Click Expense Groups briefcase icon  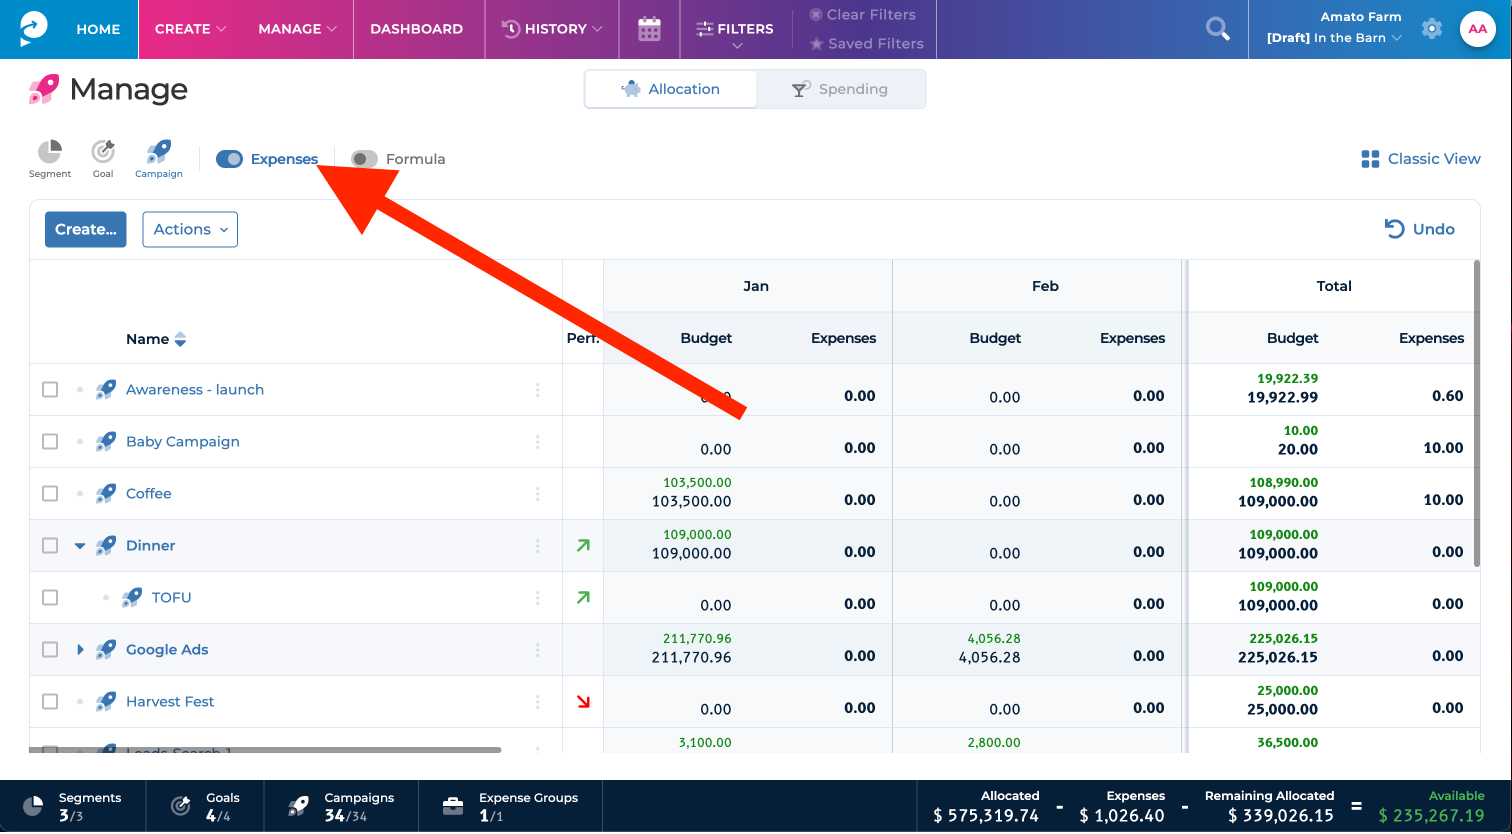(453, 806)
